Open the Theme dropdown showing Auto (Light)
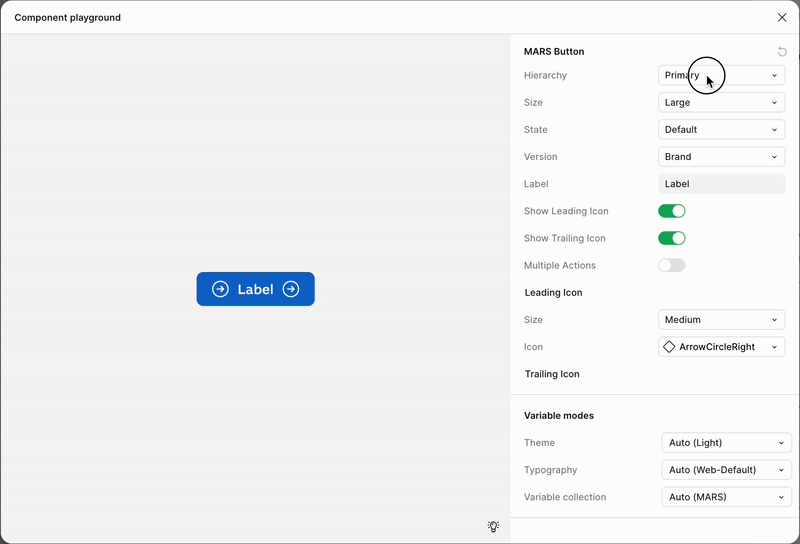 727,442
